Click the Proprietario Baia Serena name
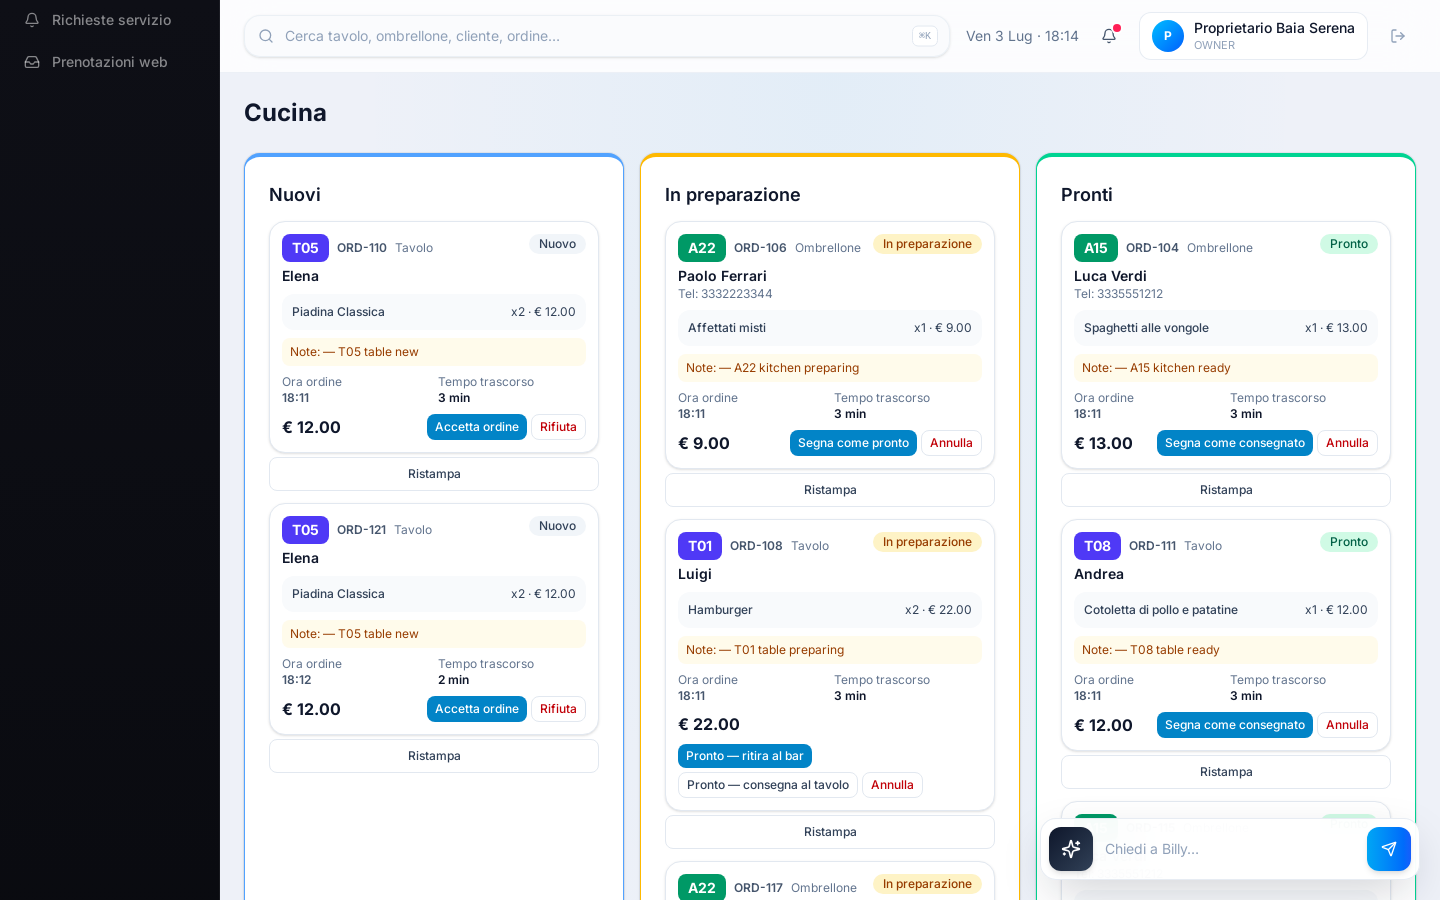Viewport: 1440px width, 900px height. [1274, 28]
